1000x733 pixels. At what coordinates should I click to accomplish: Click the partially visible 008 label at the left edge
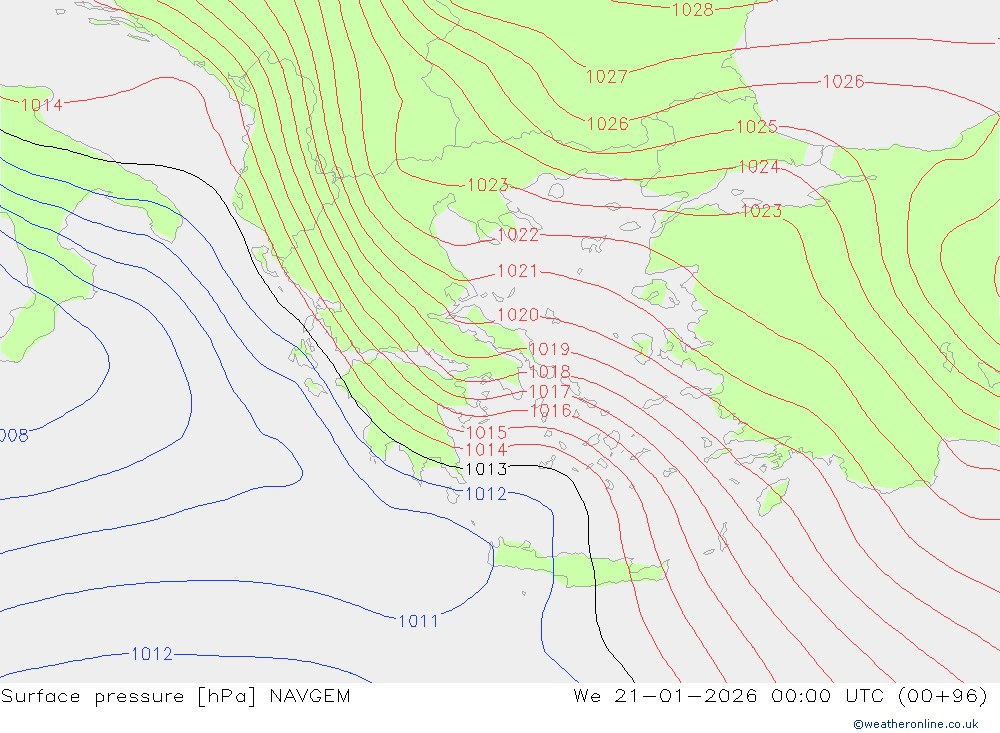(14, 436)
